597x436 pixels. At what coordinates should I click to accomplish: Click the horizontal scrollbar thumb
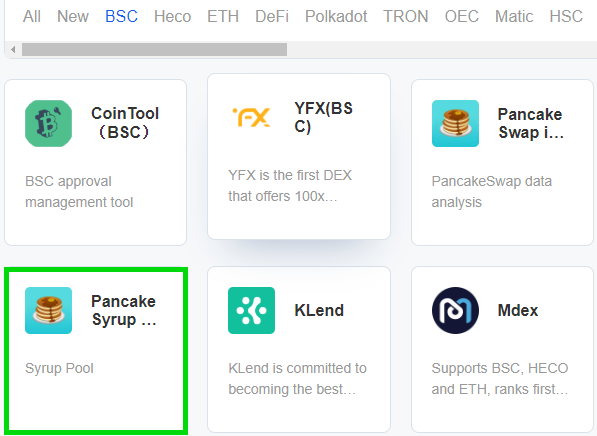154,50
